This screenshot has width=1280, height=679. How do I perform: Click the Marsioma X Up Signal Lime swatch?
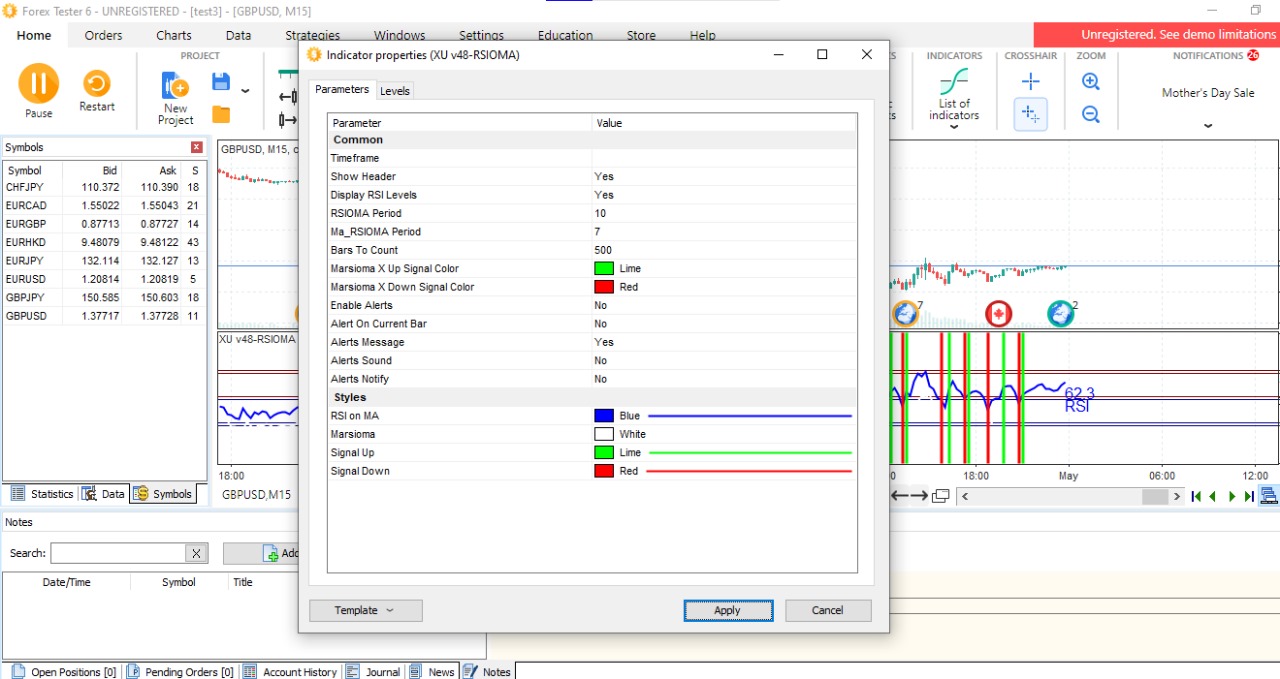(x=604, y=269)
